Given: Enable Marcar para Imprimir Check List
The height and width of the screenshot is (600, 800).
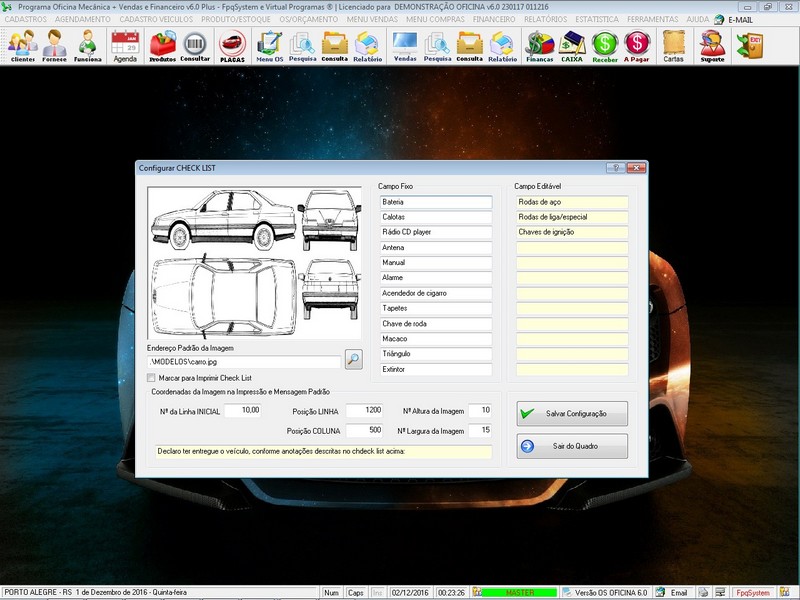Looking at the screenshot, I should coord(151,378).
